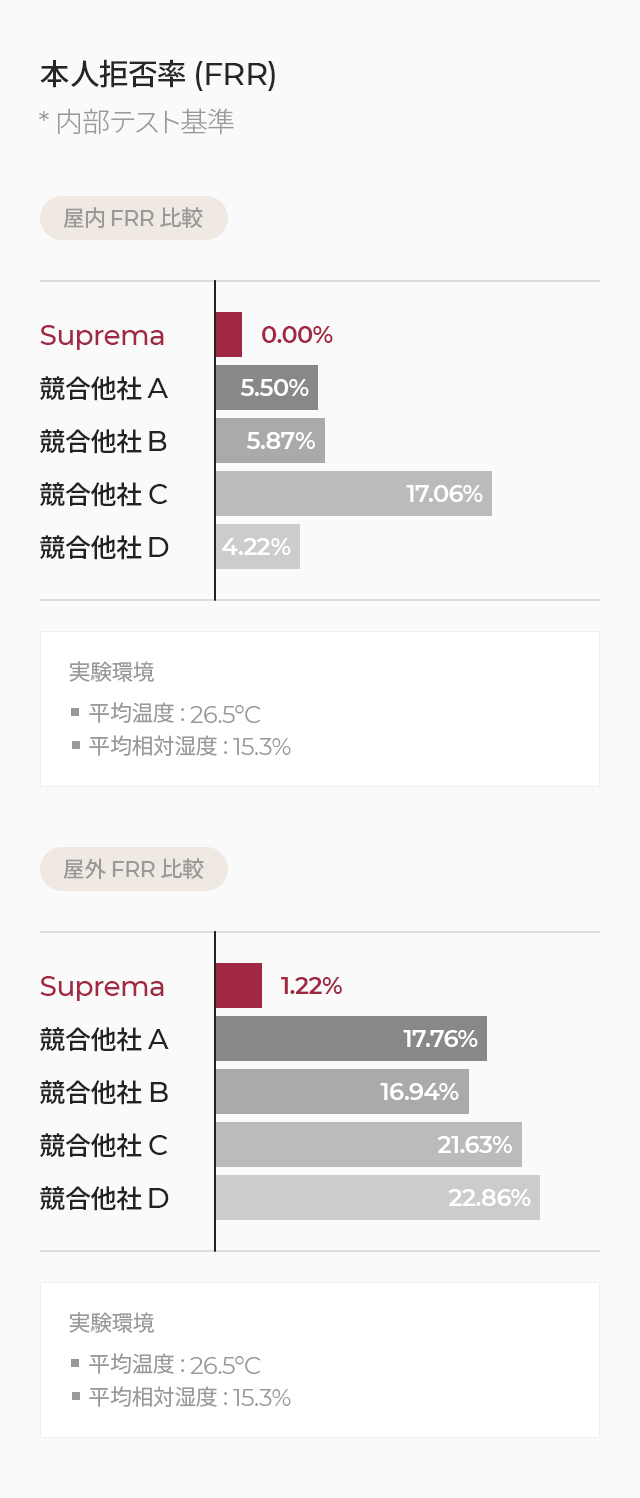The height and width of the screenshot is (1498, 640).
Task: Click the indoor Suprema row label
Action: [102, 336]
